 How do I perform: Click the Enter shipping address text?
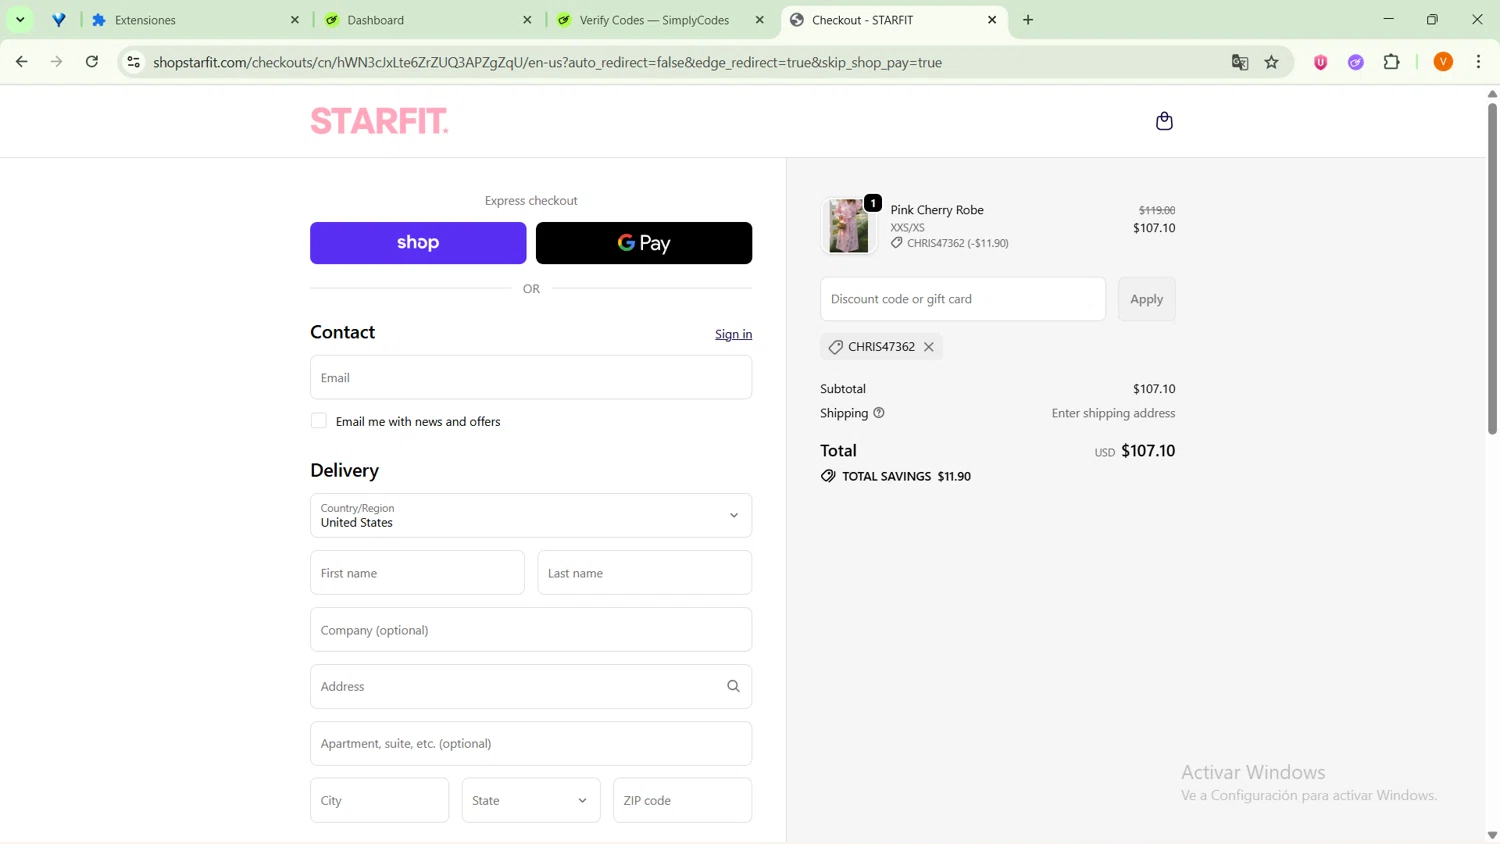click(1113, 413)
